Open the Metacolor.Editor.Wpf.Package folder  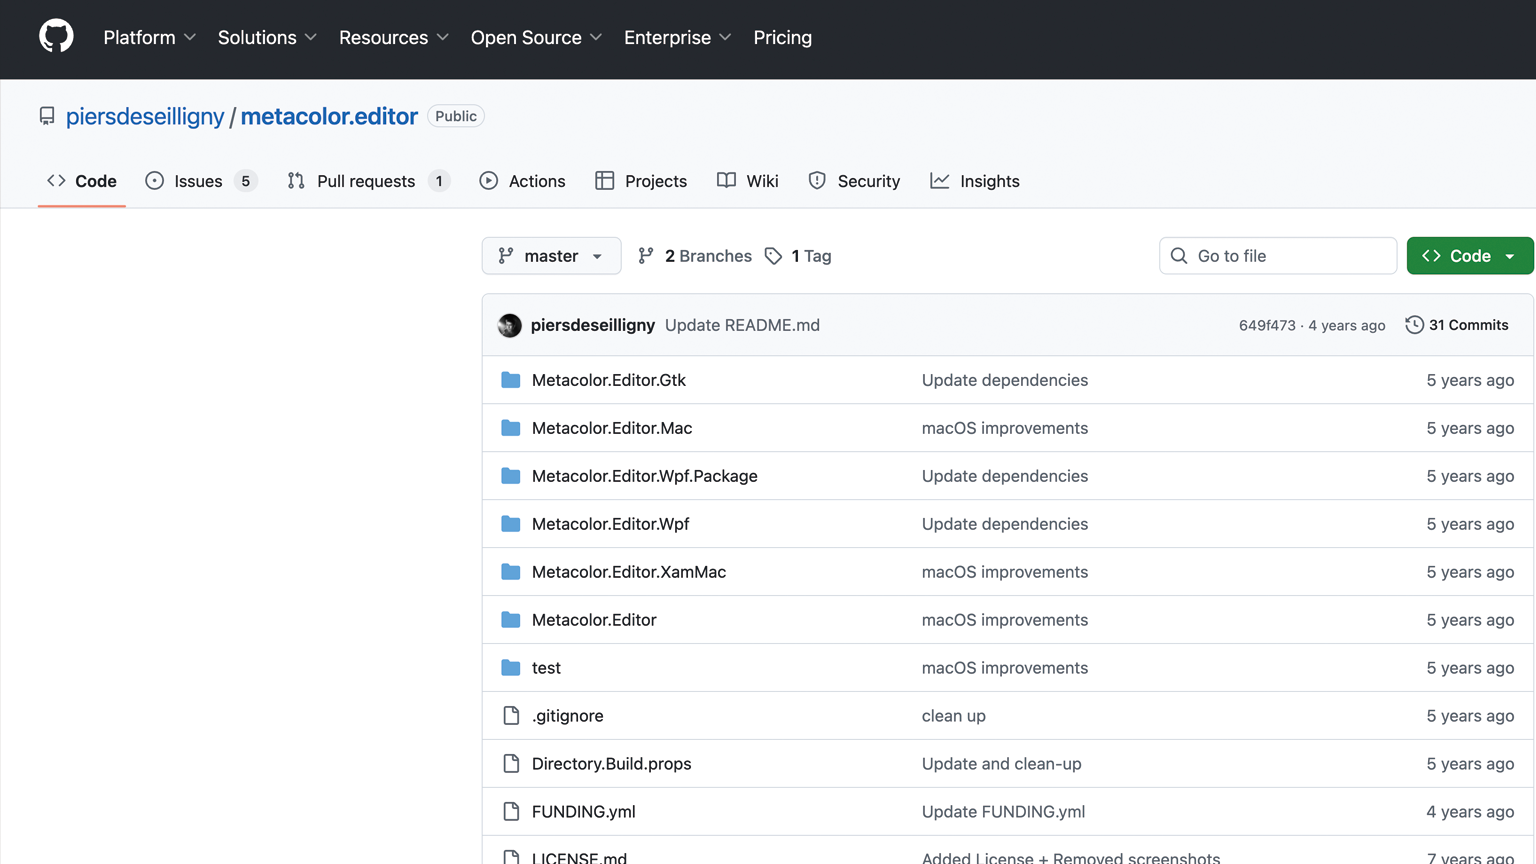pos(644,476)
